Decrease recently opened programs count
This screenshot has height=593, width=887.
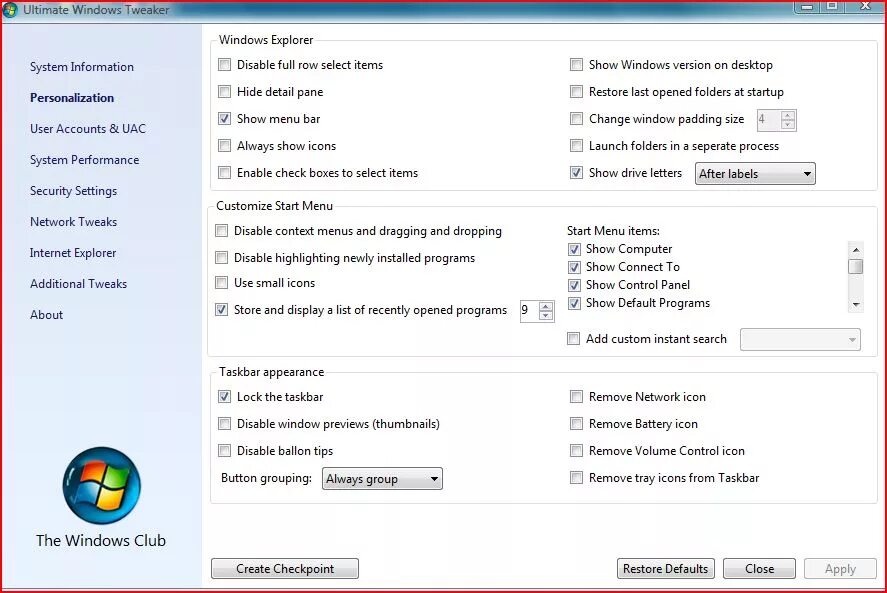coord(545,316)
